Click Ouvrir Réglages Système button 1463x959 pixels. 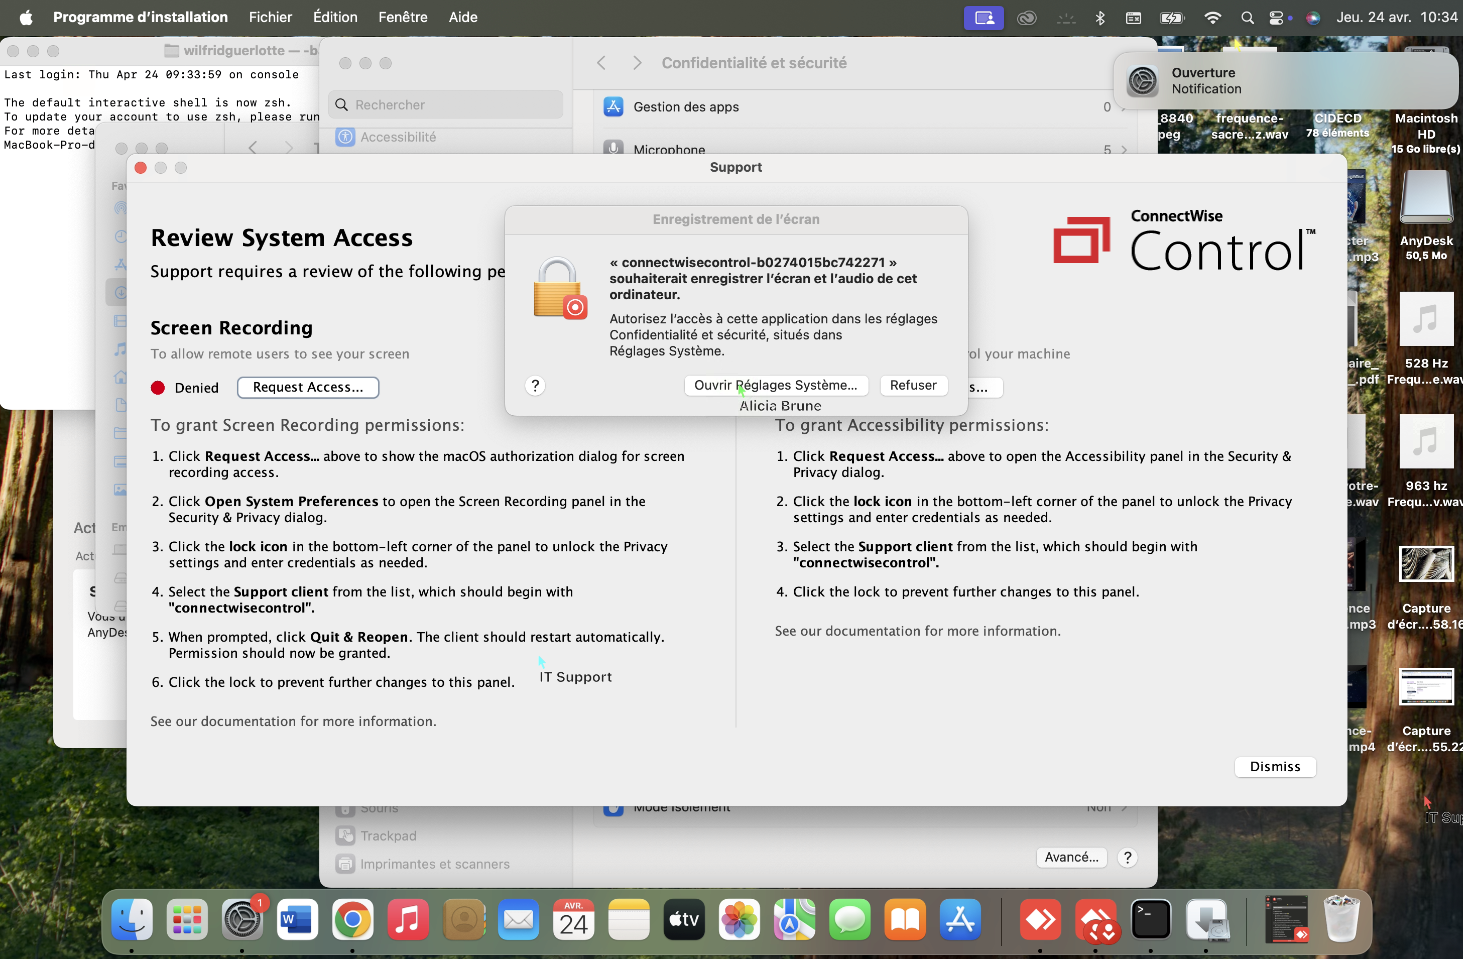(775, 386)
